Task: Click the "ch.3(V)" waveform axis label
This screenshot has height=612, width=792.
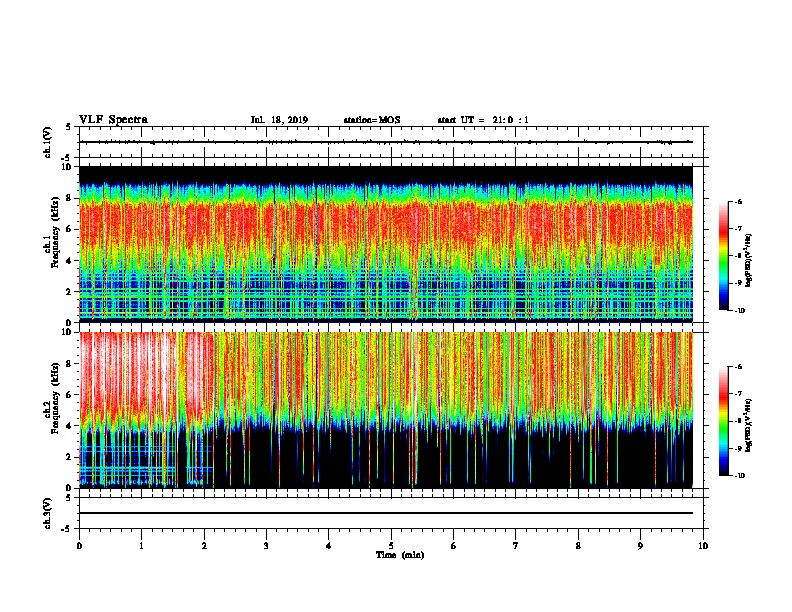Action: [48, 513]
